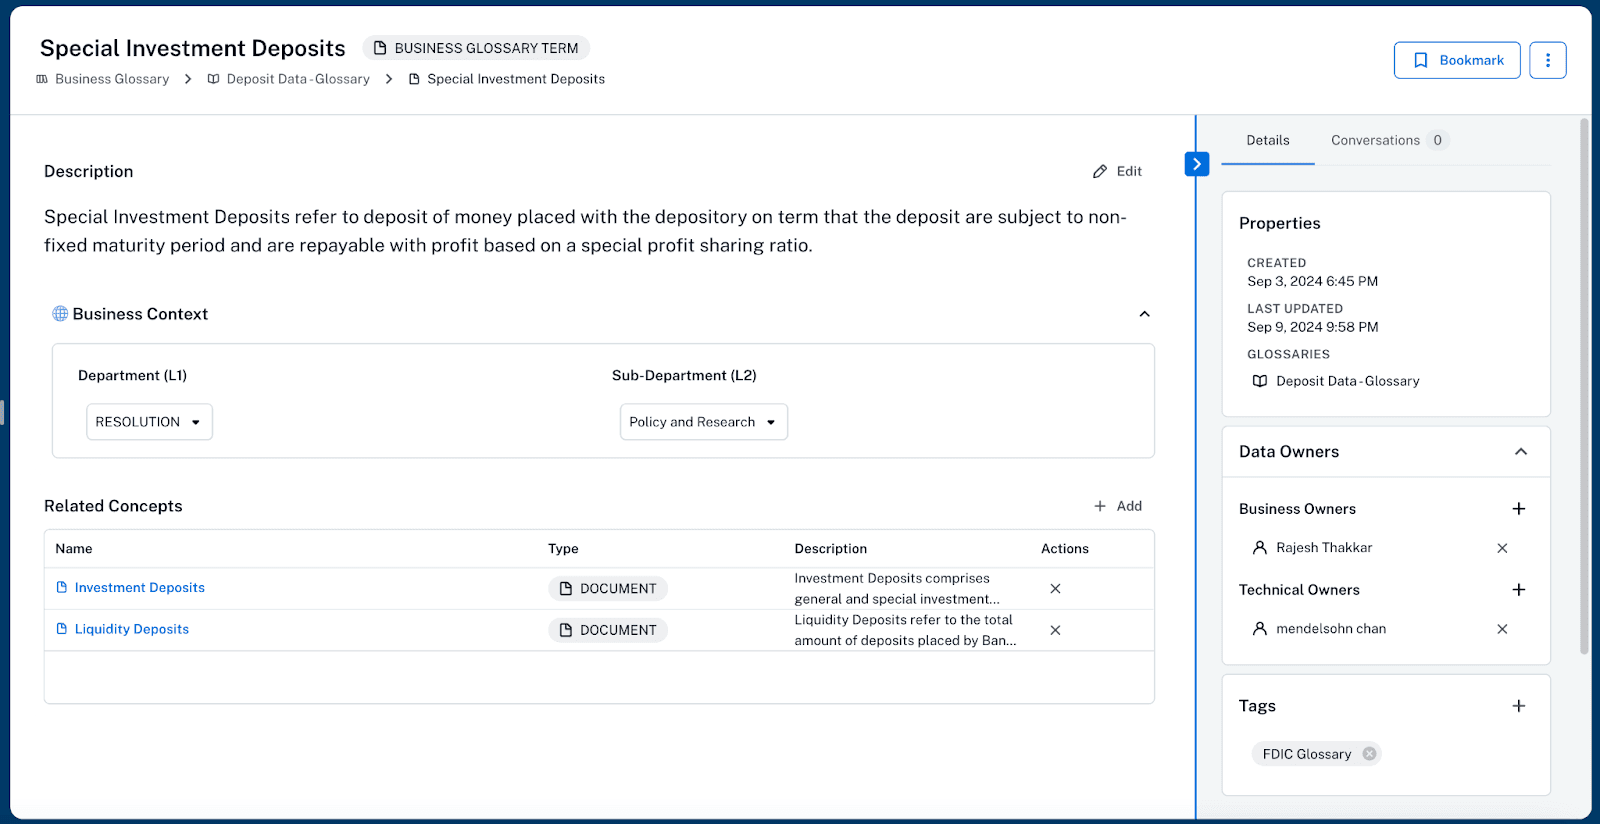Screen dimensions: 1600x824
Task: Remove Liquidity Deposits related concept
Action: 1055,630
